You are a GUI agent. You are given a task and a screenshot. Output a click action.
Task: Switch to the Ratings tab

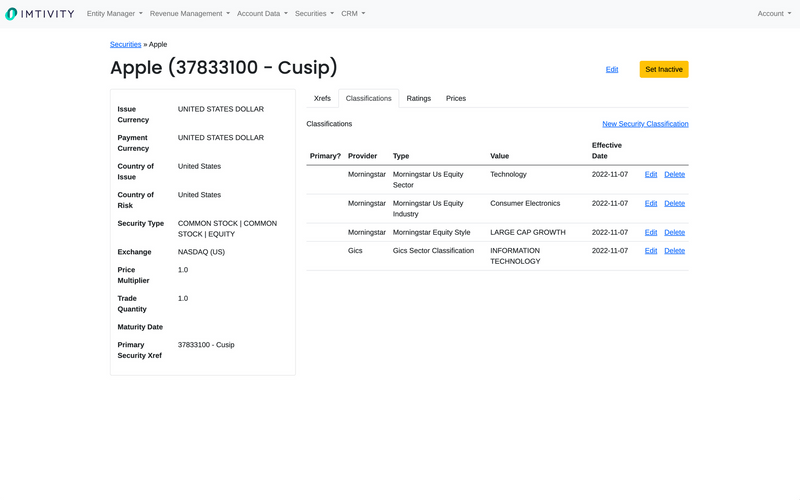click(419, 98)
